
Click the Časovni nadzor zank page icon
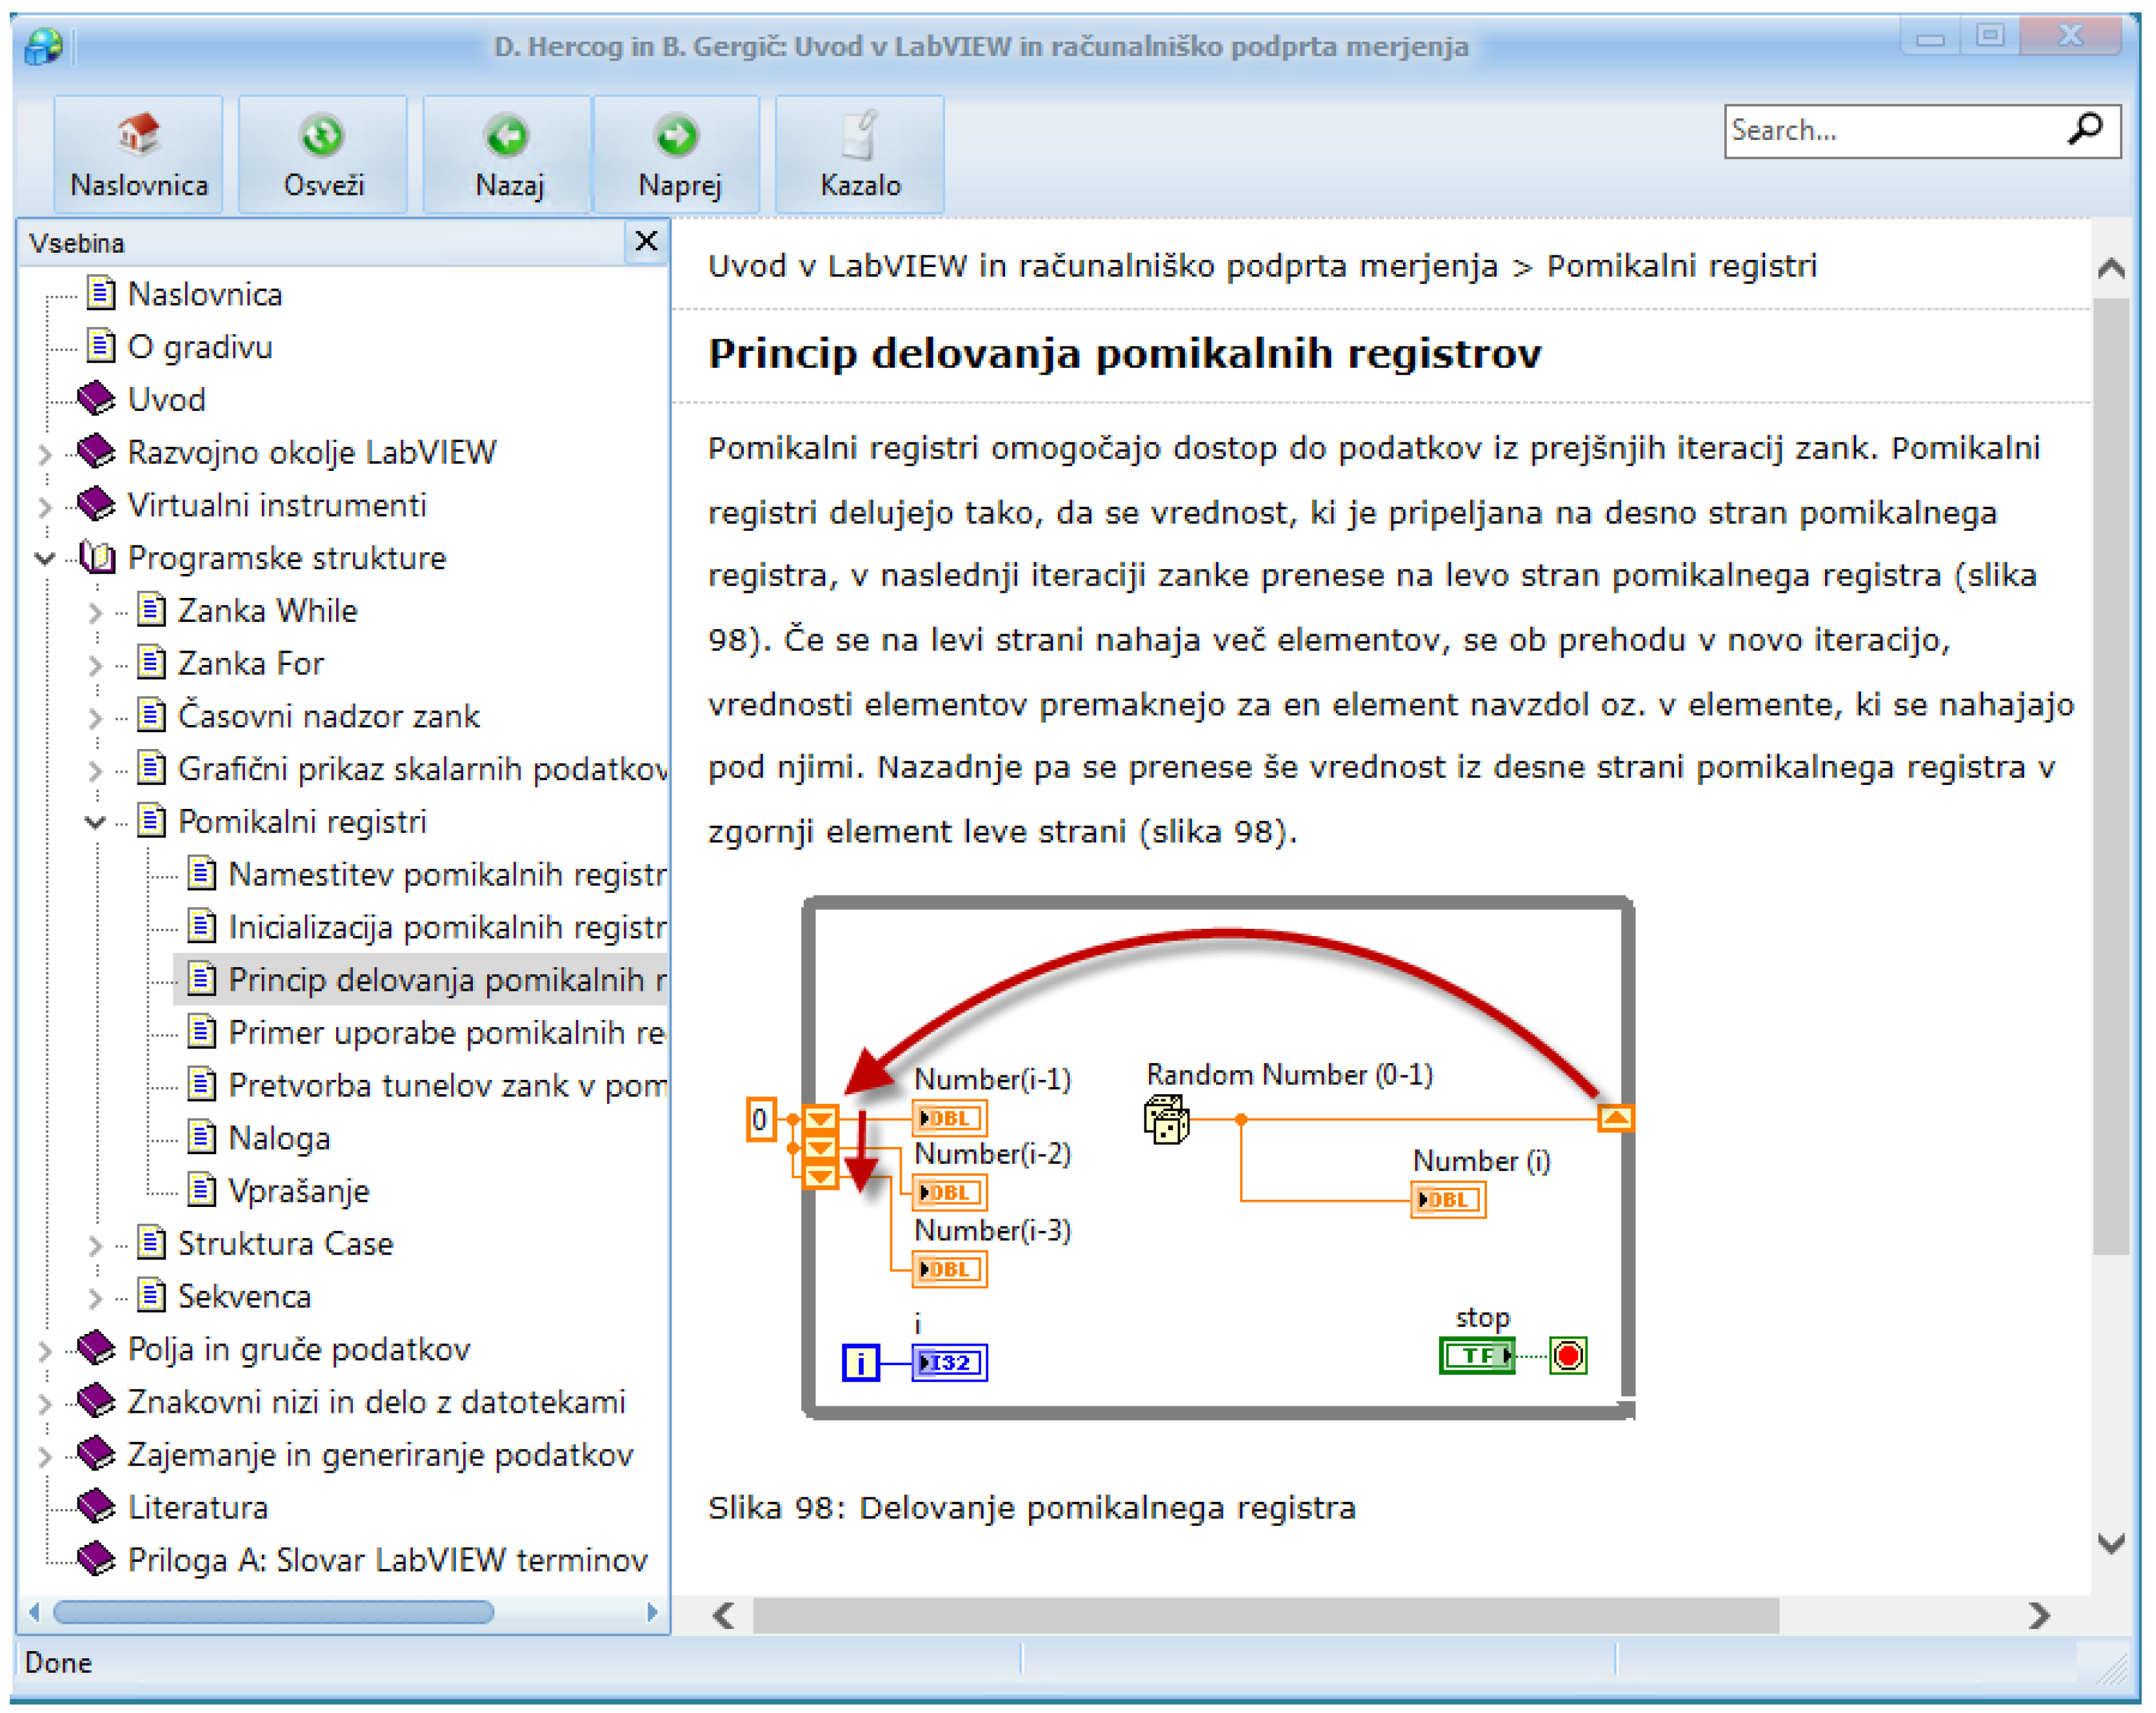[x=151, y=715]
